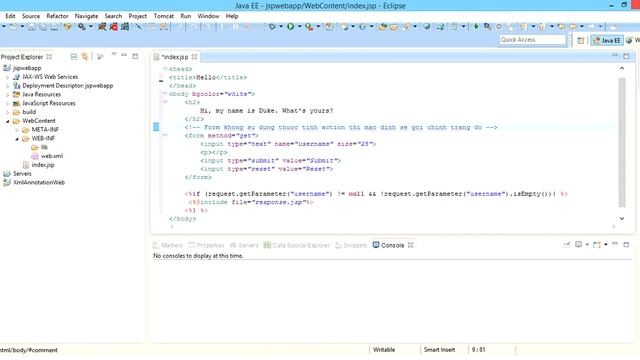Image resolution: width=640 pixels, height=360 pixels.
Task: Switch to the Servers tab
Action: pyautogui.click(x=244, y=245)
